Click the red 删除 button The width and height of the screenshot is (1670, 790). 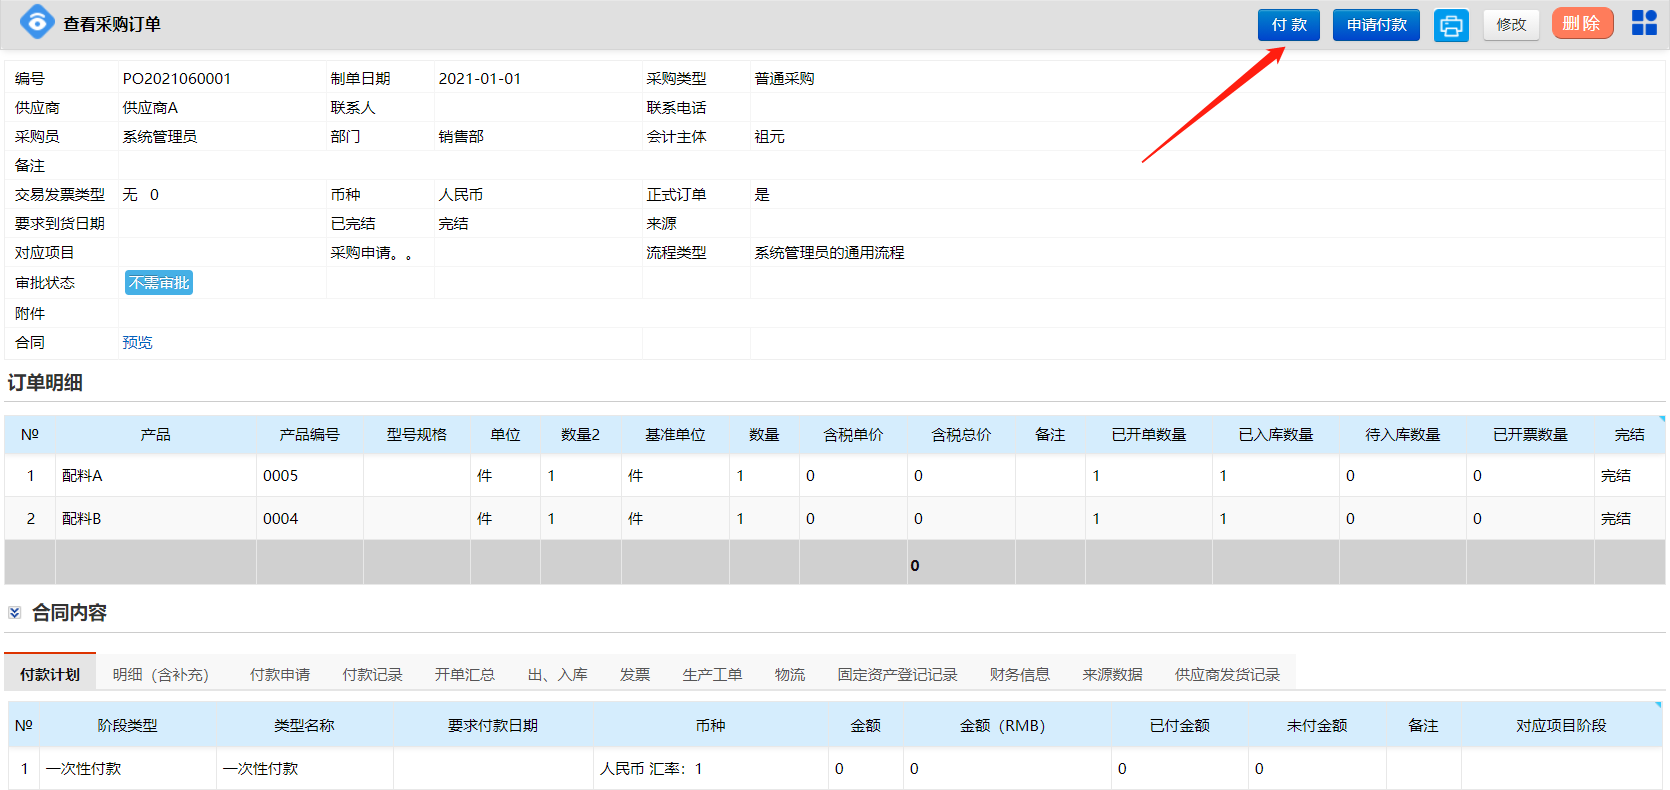click(x=1582, y=24)
